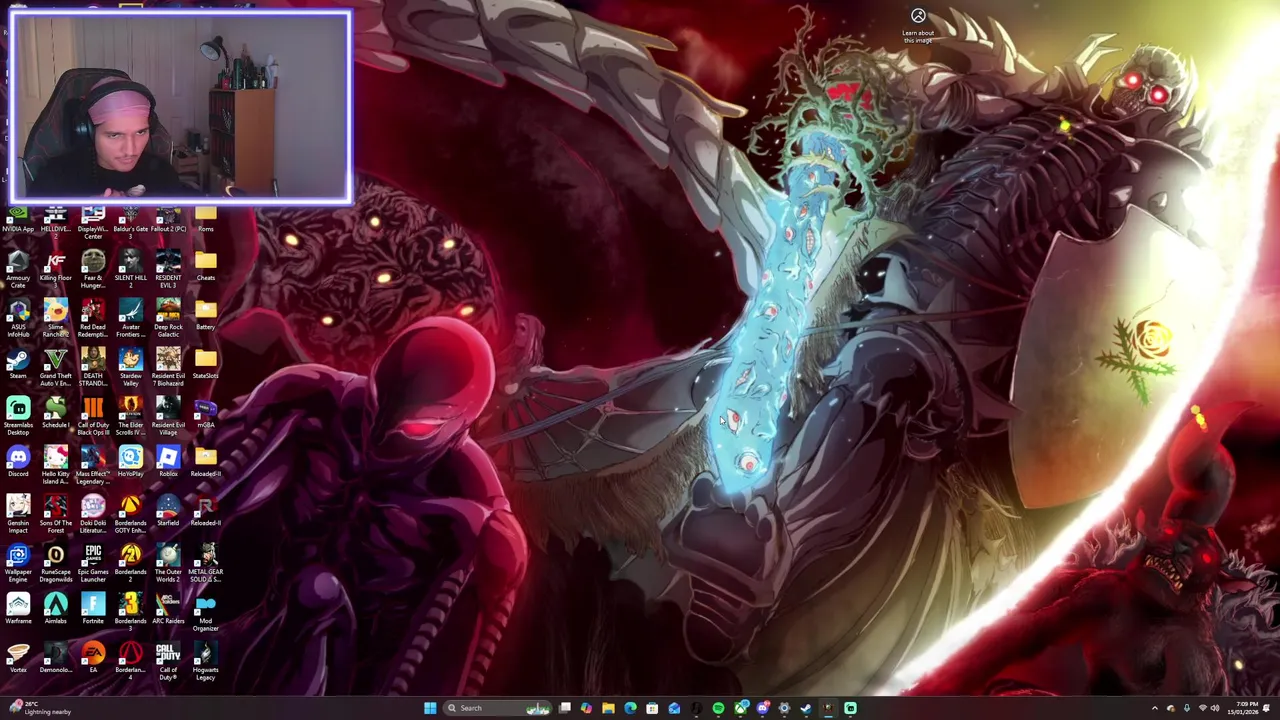Screen dimensions: 1280x720
Task: Select the Schedule I icon
Action: (55, 413)
